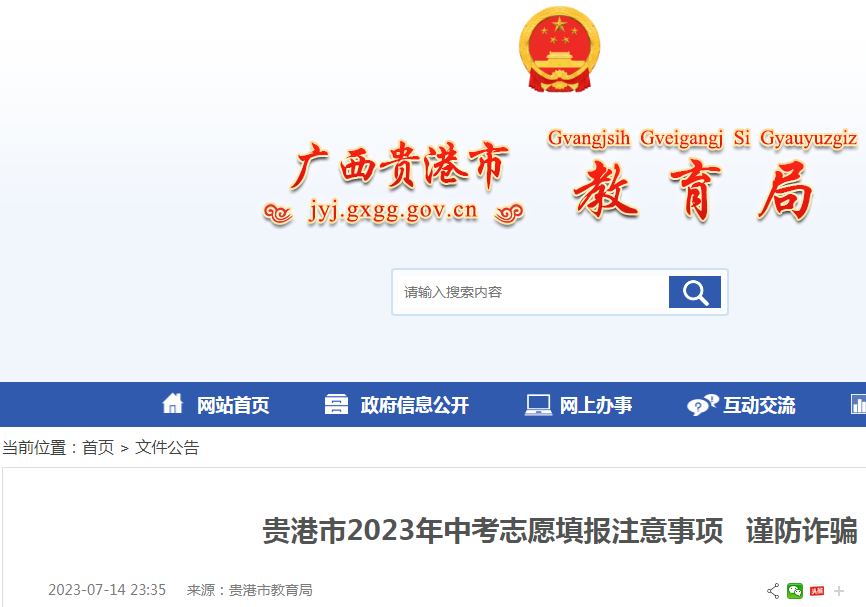Share article via green WeChat icon
Image resolution: width=866 pixels, height=607 pixels.
(x=795, y=591)
